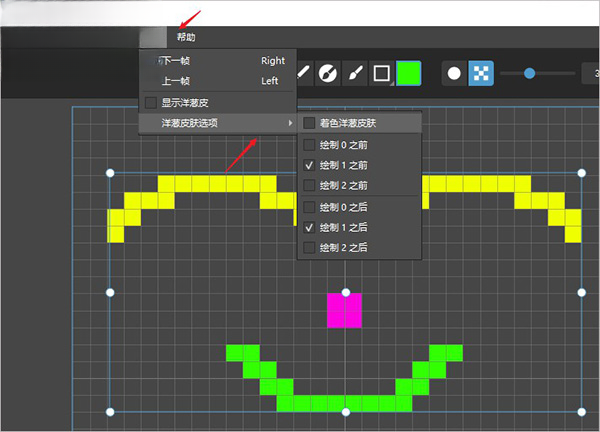Adjust the brush size slider
Viewport: 600px width, 432px height.
coord(530,73)
